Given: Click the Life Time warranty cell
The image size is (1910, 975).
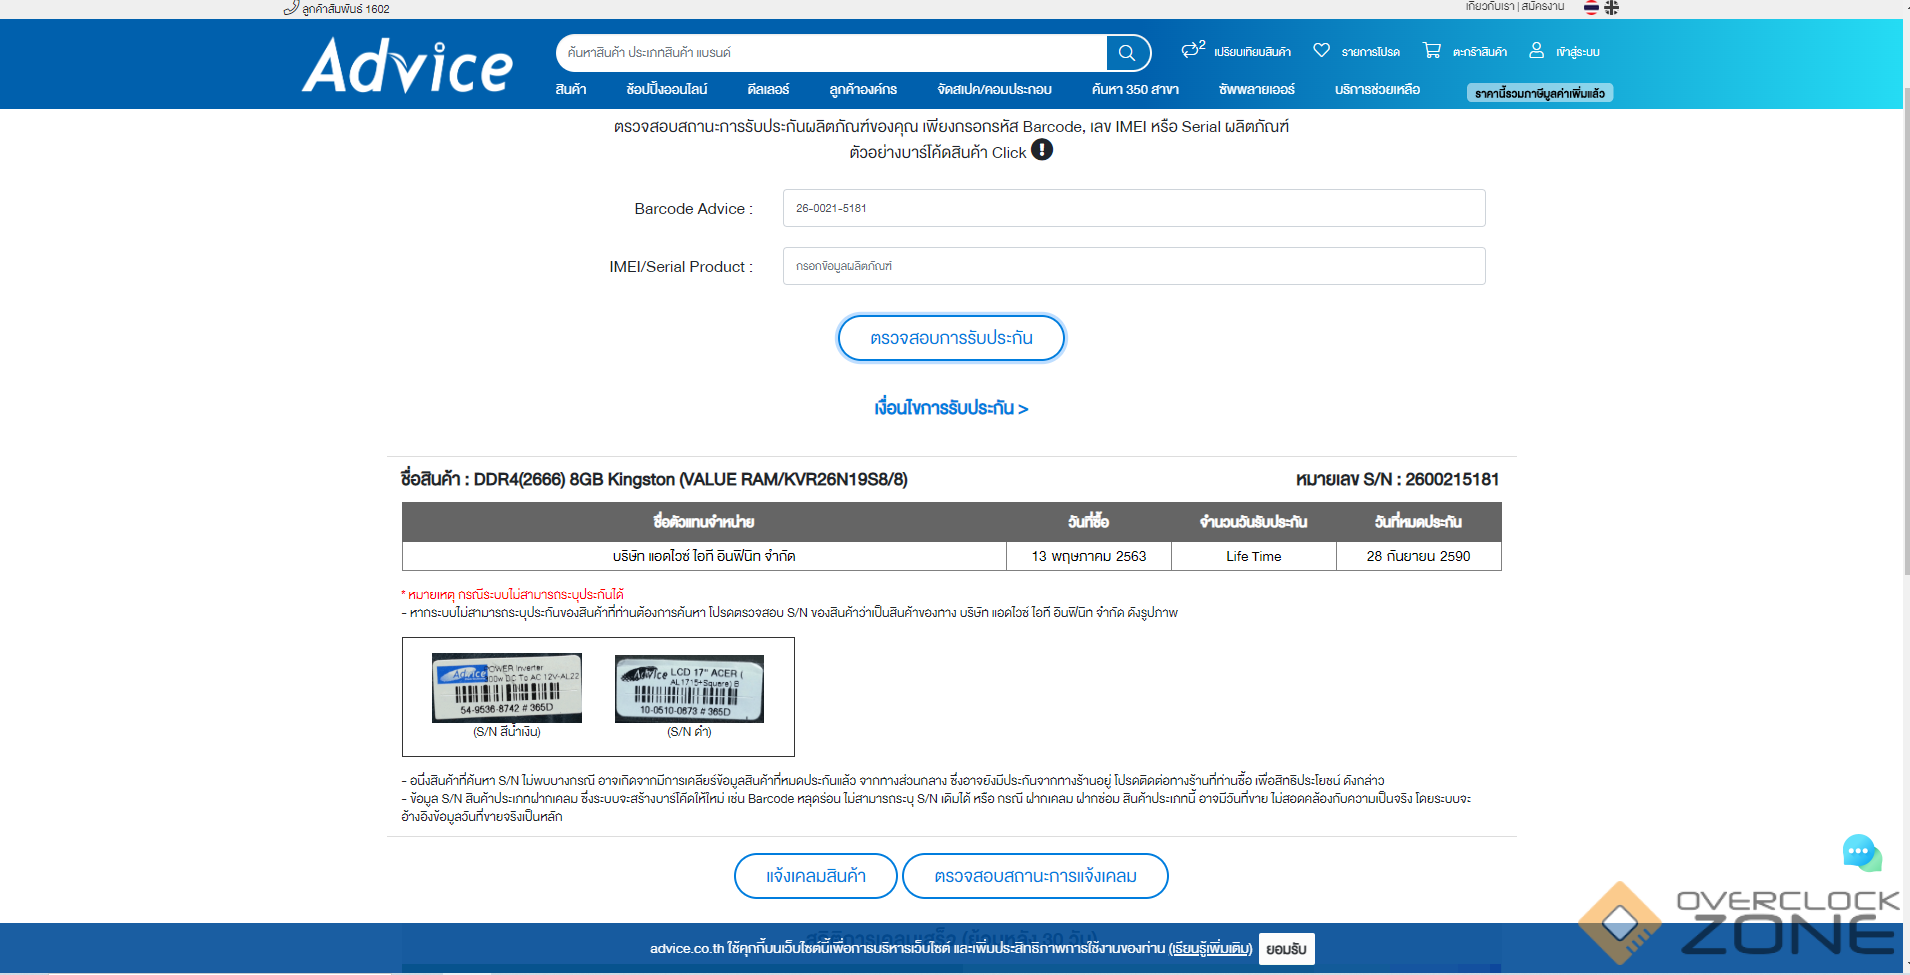Looking at the screenshot, I should click(x=1254, y=556).
